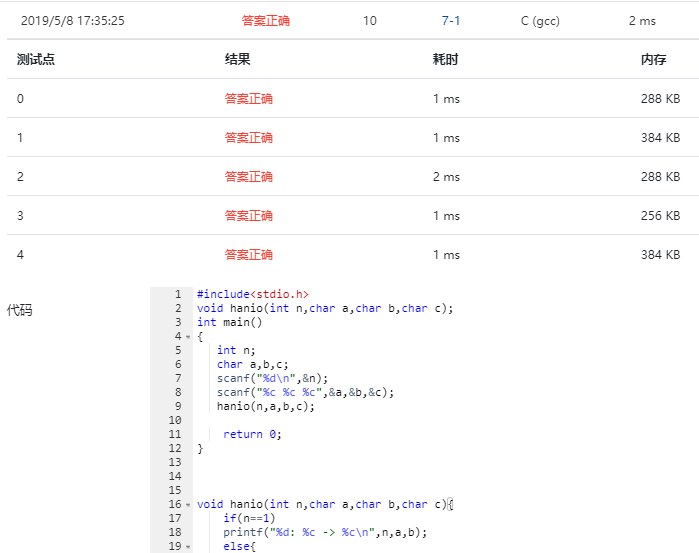Screen dimensions: 699x553
Task: Click 384 KB memory for test point 4
Action: click(x=660, y=255)
